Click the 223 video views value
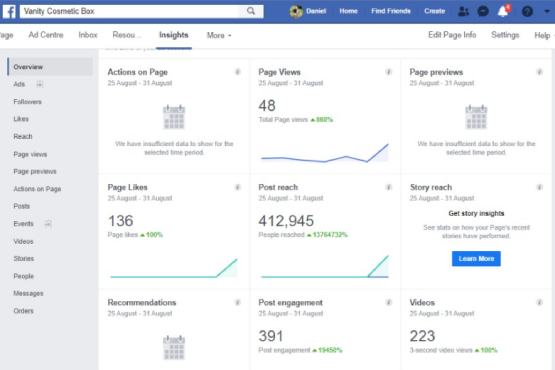Viewport: 555px width, 370px height. (x=422, y=336)
